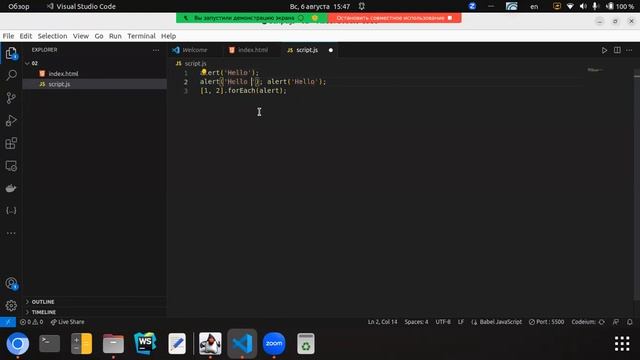Stop screen sharing red button
Viewport: 640px width, 360px height.
[x=394, y=18]
